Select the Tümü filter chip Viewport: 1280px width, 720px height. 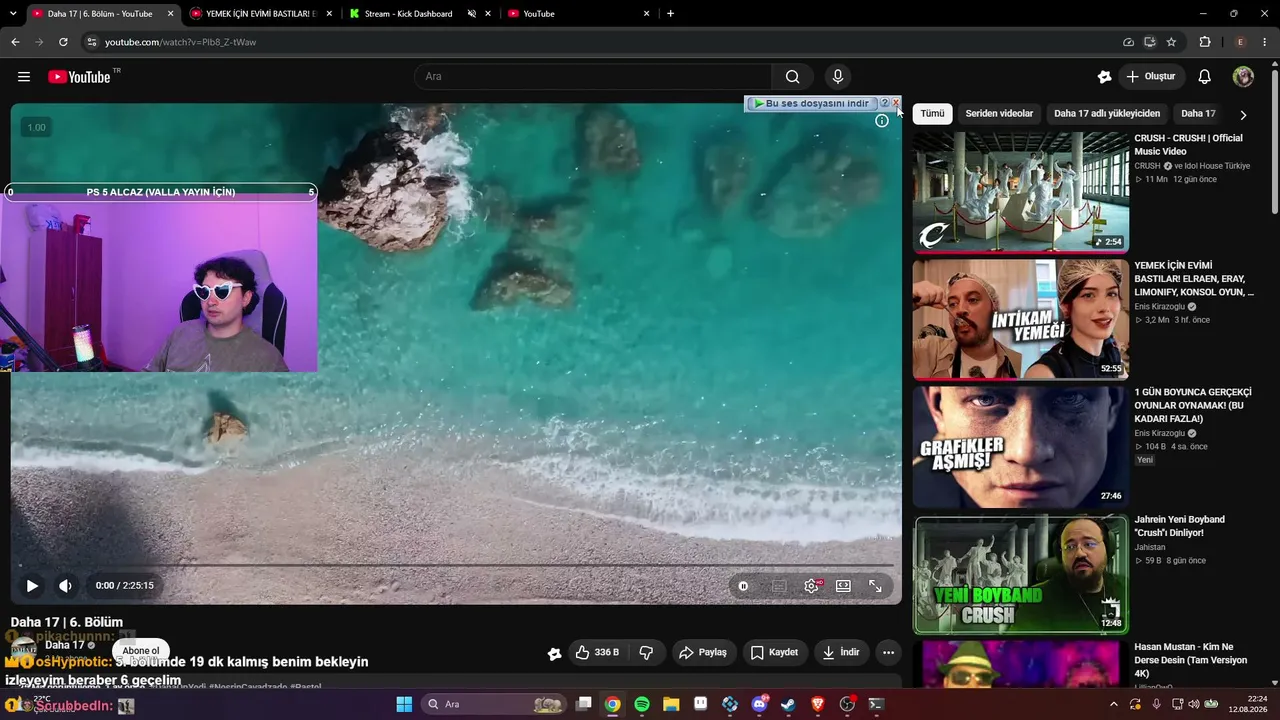click(932, 114)
